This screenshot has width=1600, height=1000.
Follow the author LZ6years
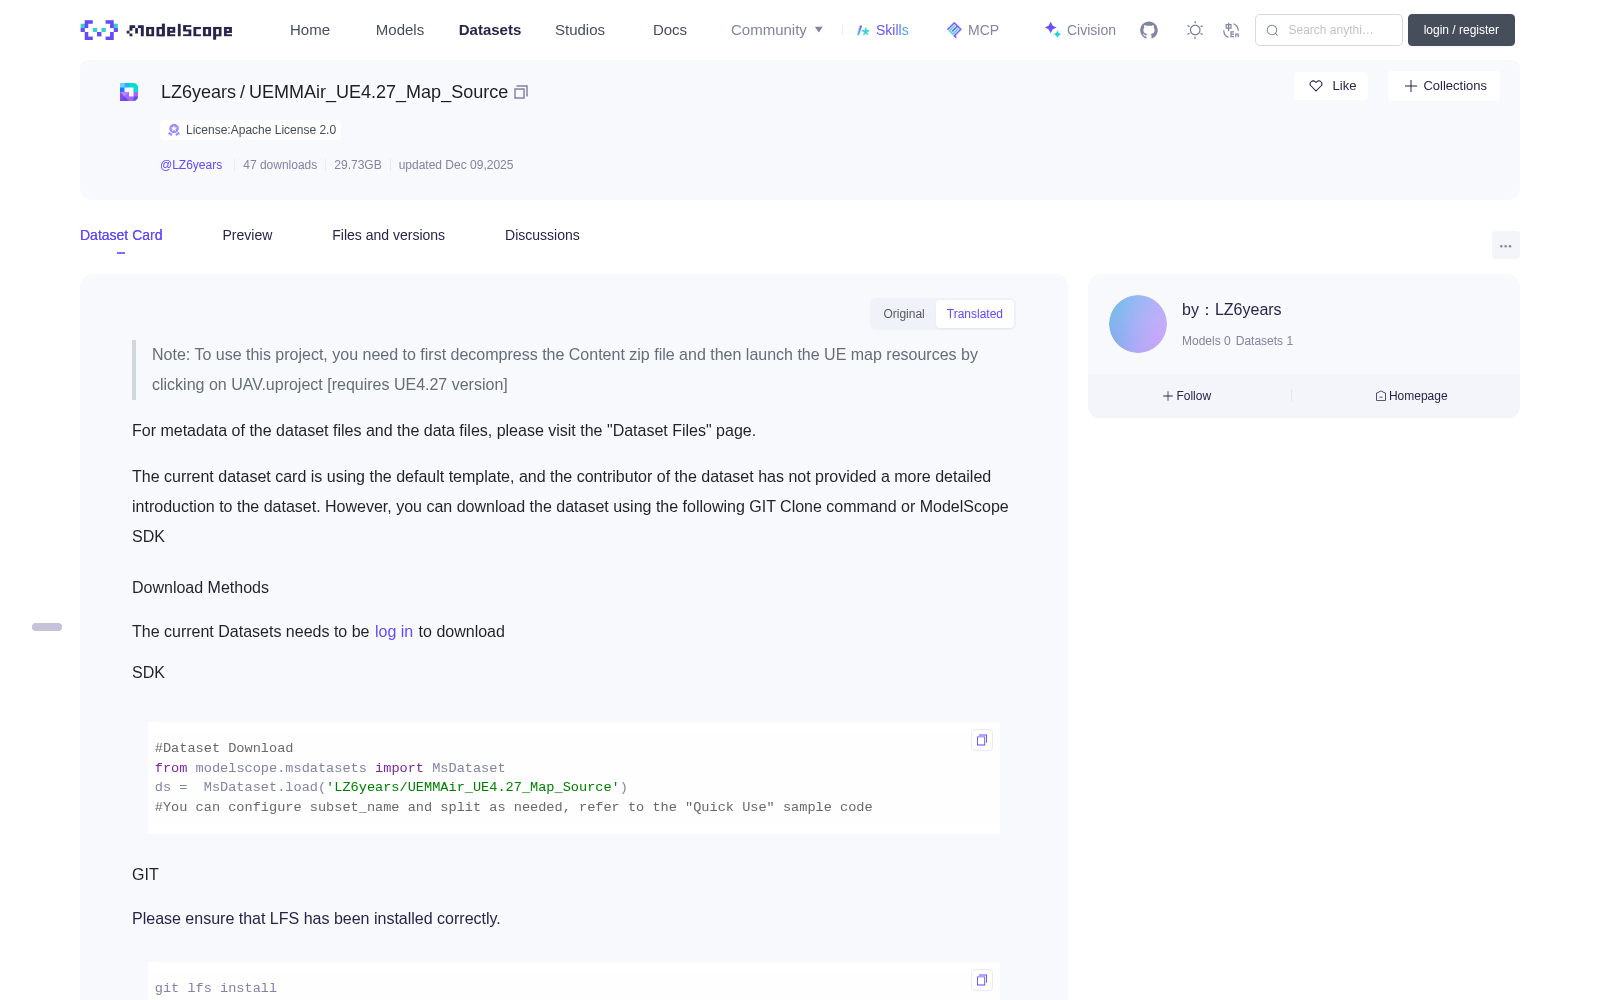[x=1187, y=396]
